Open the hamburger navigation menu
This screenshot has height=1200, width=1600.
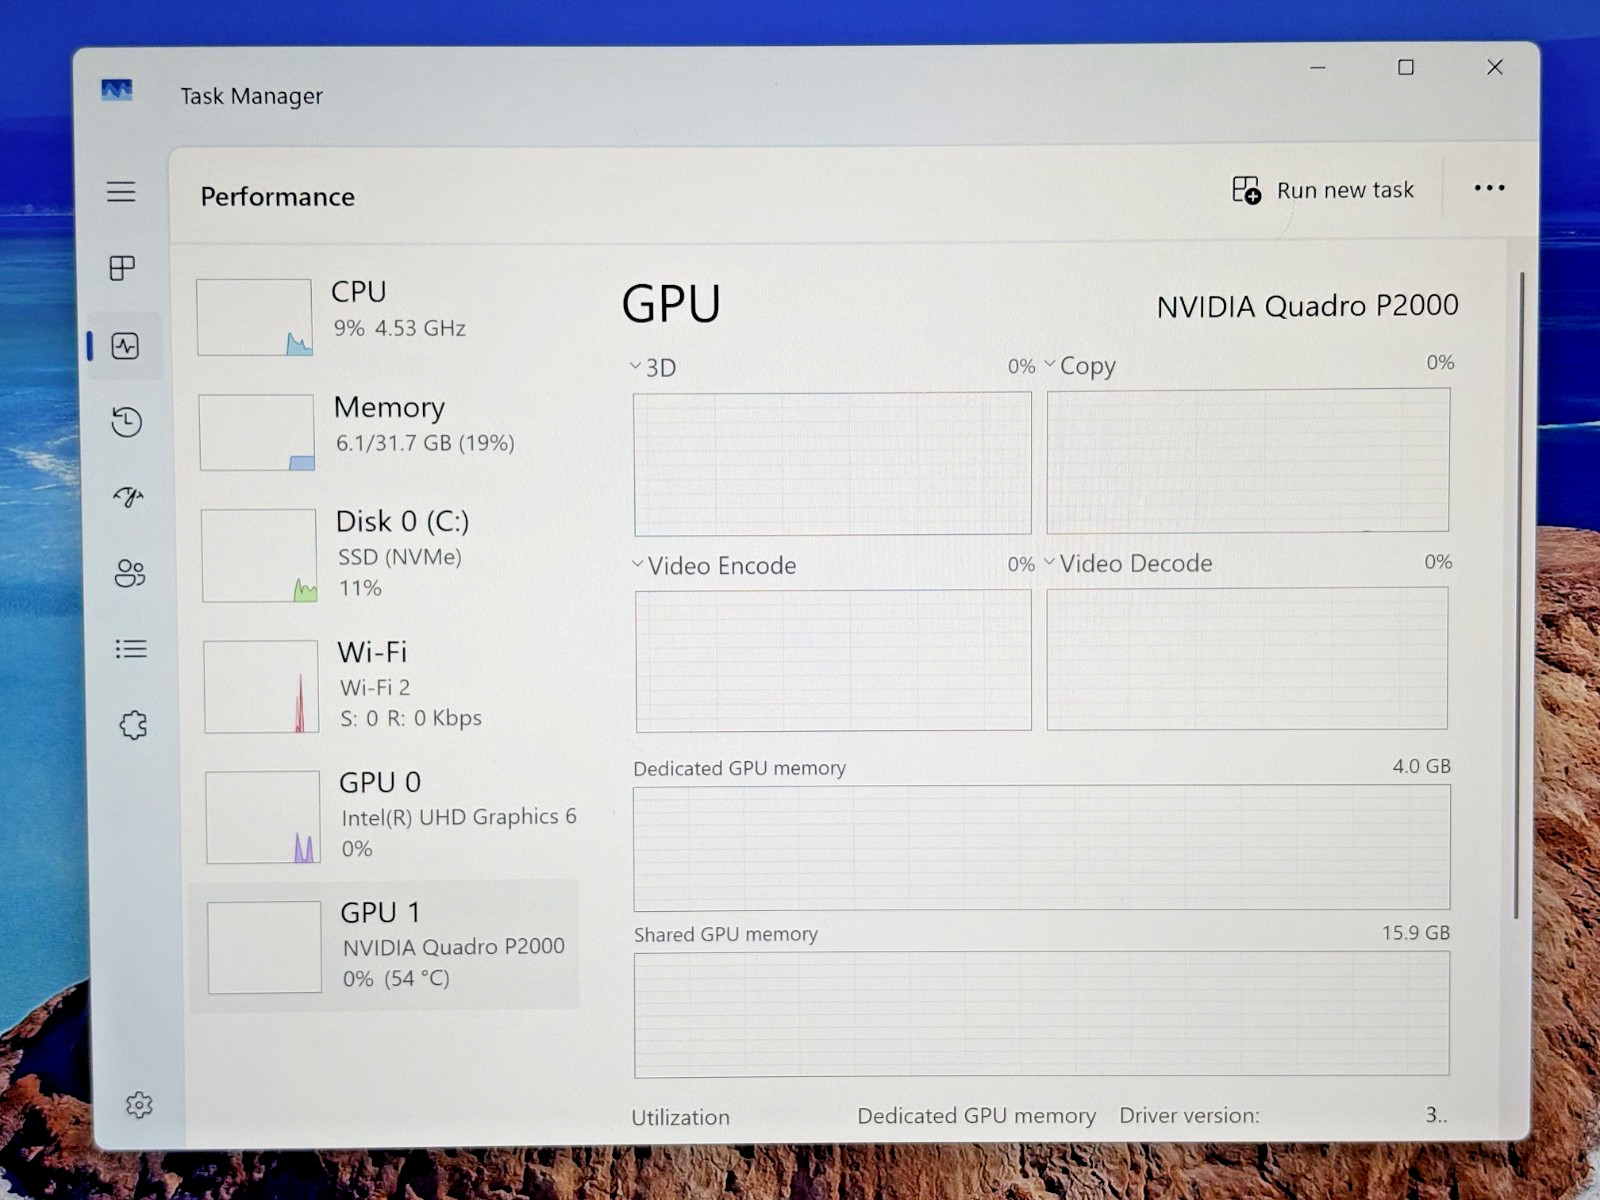(x=121, y=191)
